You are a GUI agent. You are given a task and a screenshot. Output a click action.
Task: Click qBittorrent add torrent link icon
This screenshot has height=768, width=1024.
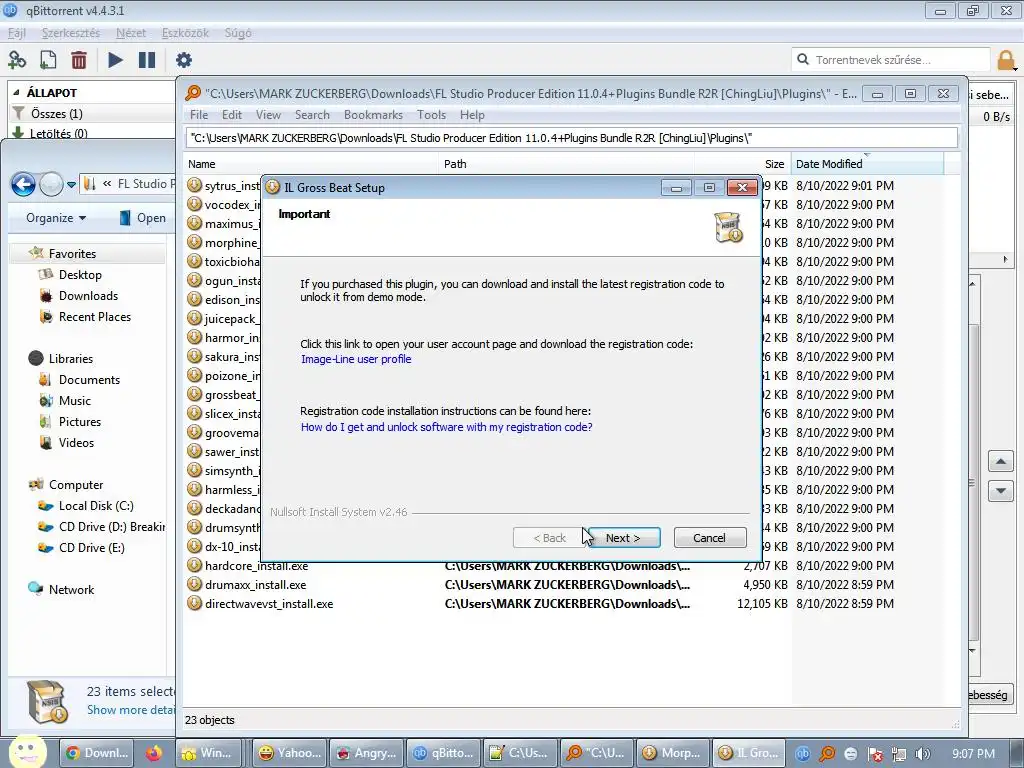coord(17,60)
